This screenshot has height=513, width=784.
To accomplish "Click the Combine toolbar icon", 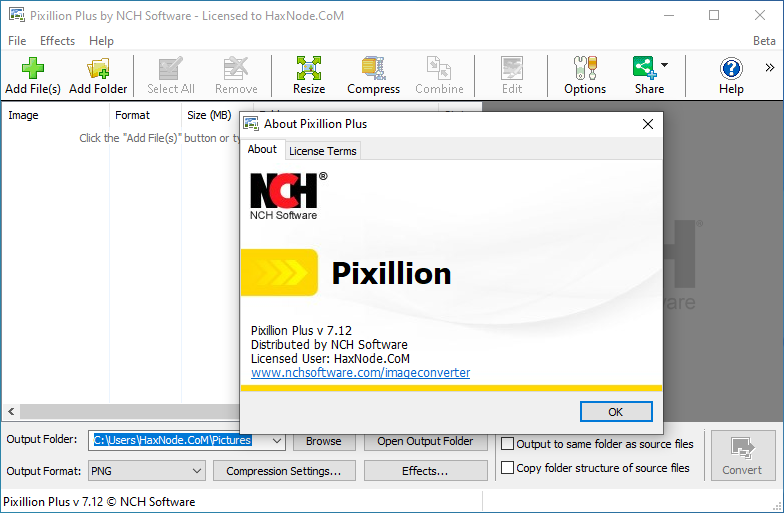I will coord(439,68).
